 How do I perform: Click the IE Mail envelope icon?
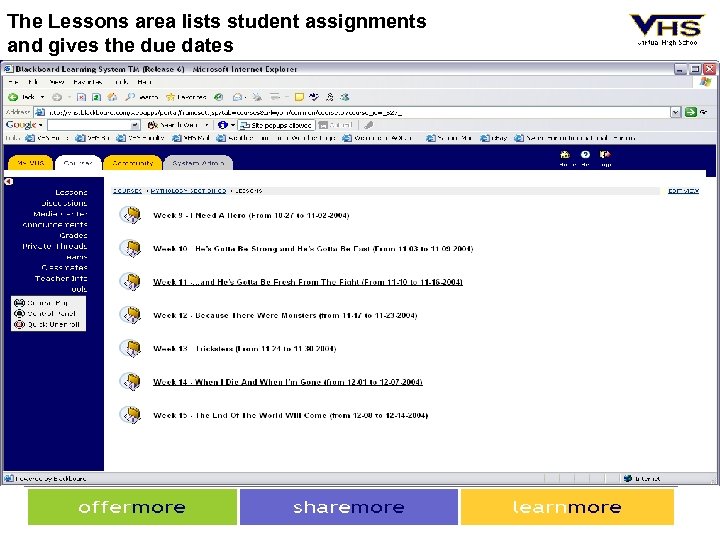(x=237, y=97)
